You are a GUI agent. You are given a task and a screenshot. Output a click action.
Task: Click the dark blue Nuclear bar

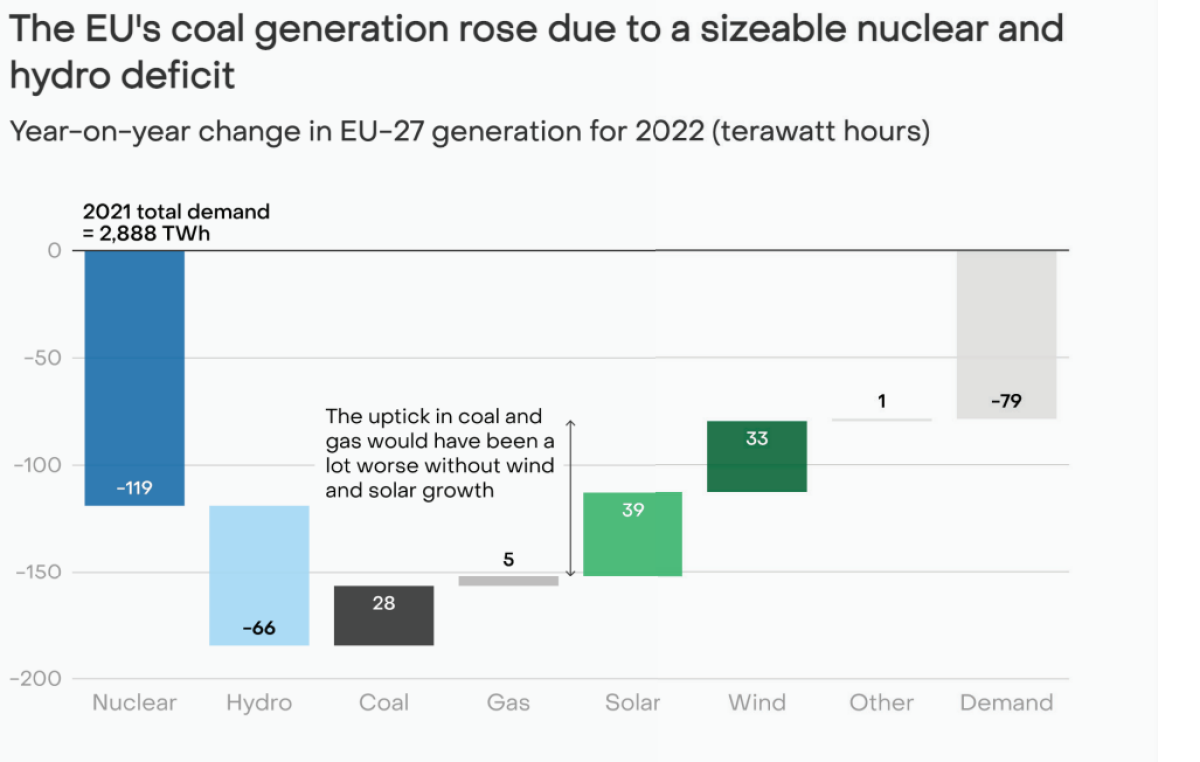point(134,378)
